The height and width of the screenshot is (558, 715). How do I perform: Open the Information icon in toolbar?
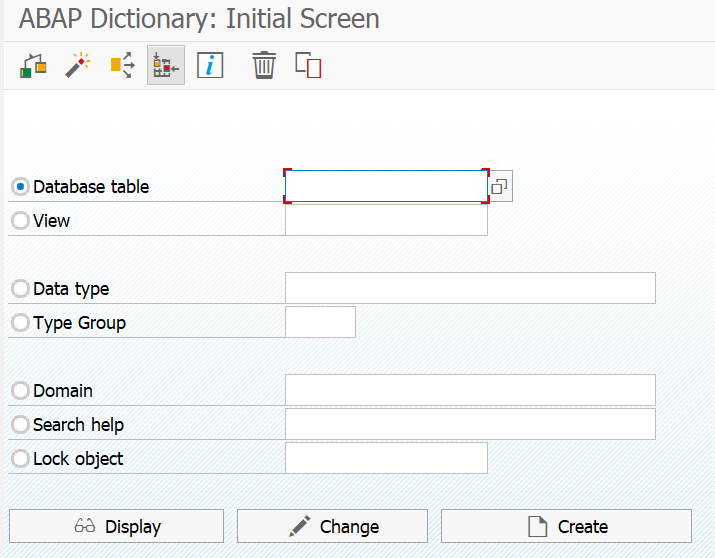pos(210,65)
